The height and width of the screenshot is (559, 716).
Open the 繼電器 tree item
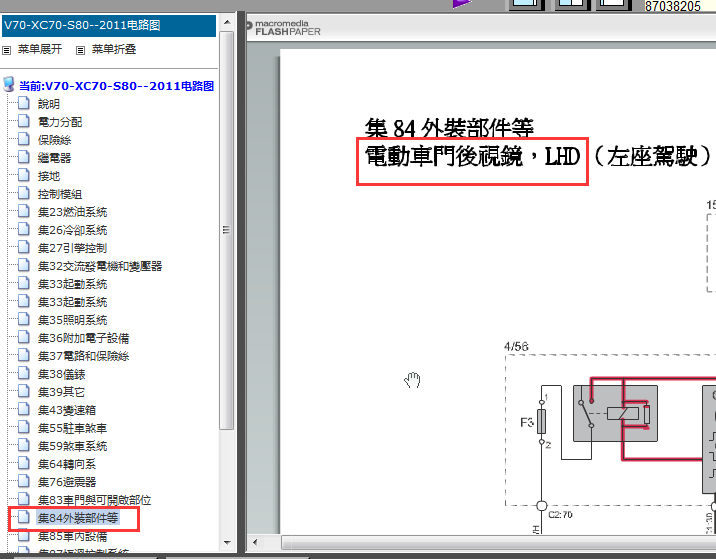point(54,158)
